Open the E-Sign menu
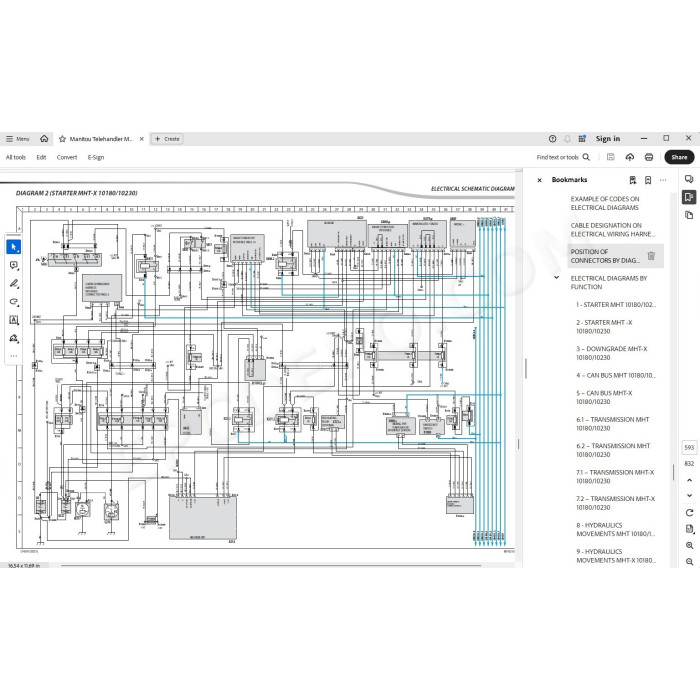 tap(96, 157)
